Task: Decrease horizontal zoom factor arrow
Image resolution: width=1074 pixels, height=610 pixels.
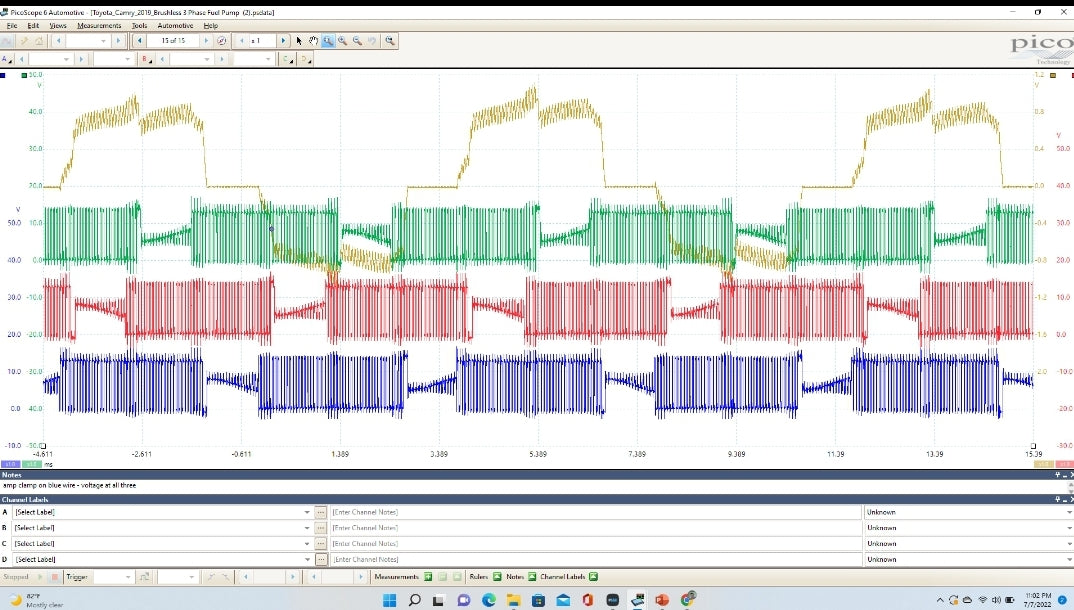Action: point(242,41)
